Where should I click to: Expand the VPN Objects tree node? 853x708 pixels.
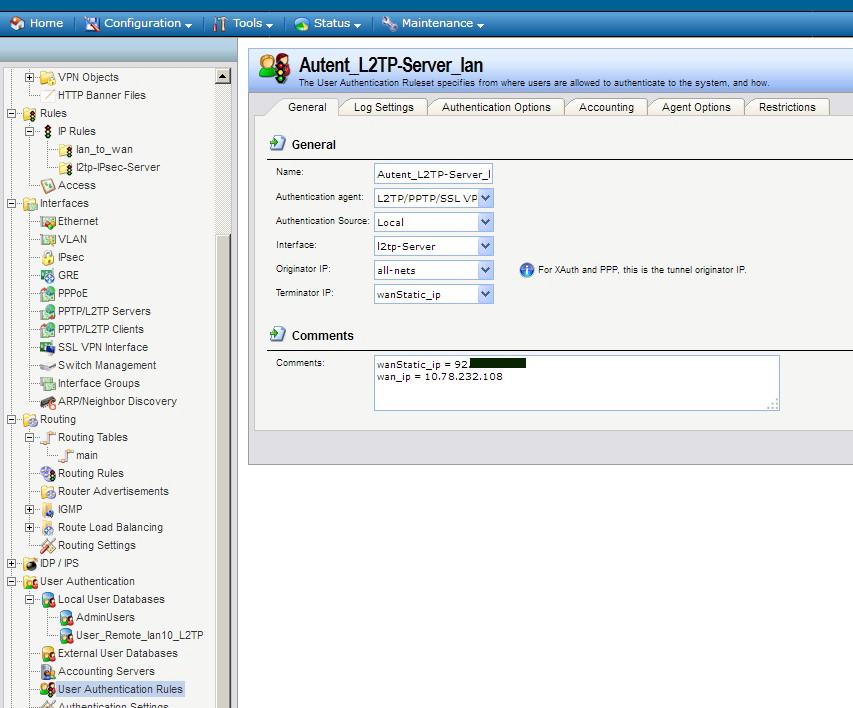tap(29, 77)
